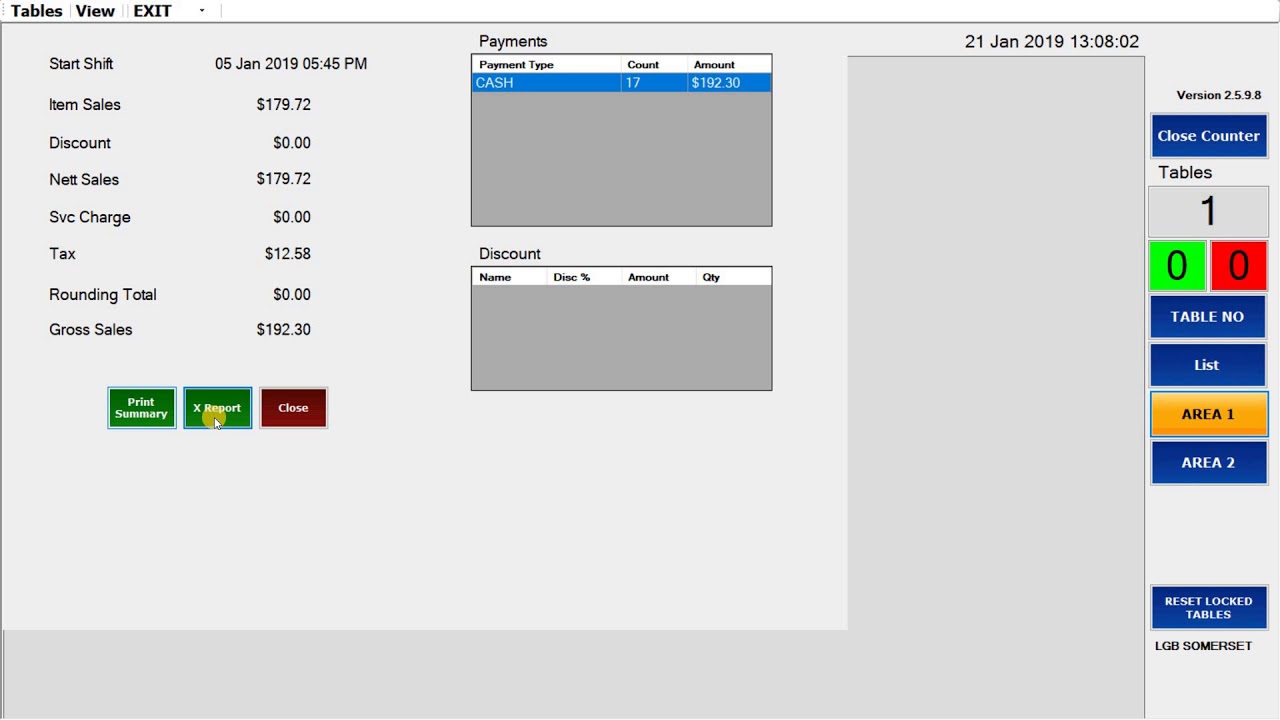Close the shift summary panel

pos(294,408)
